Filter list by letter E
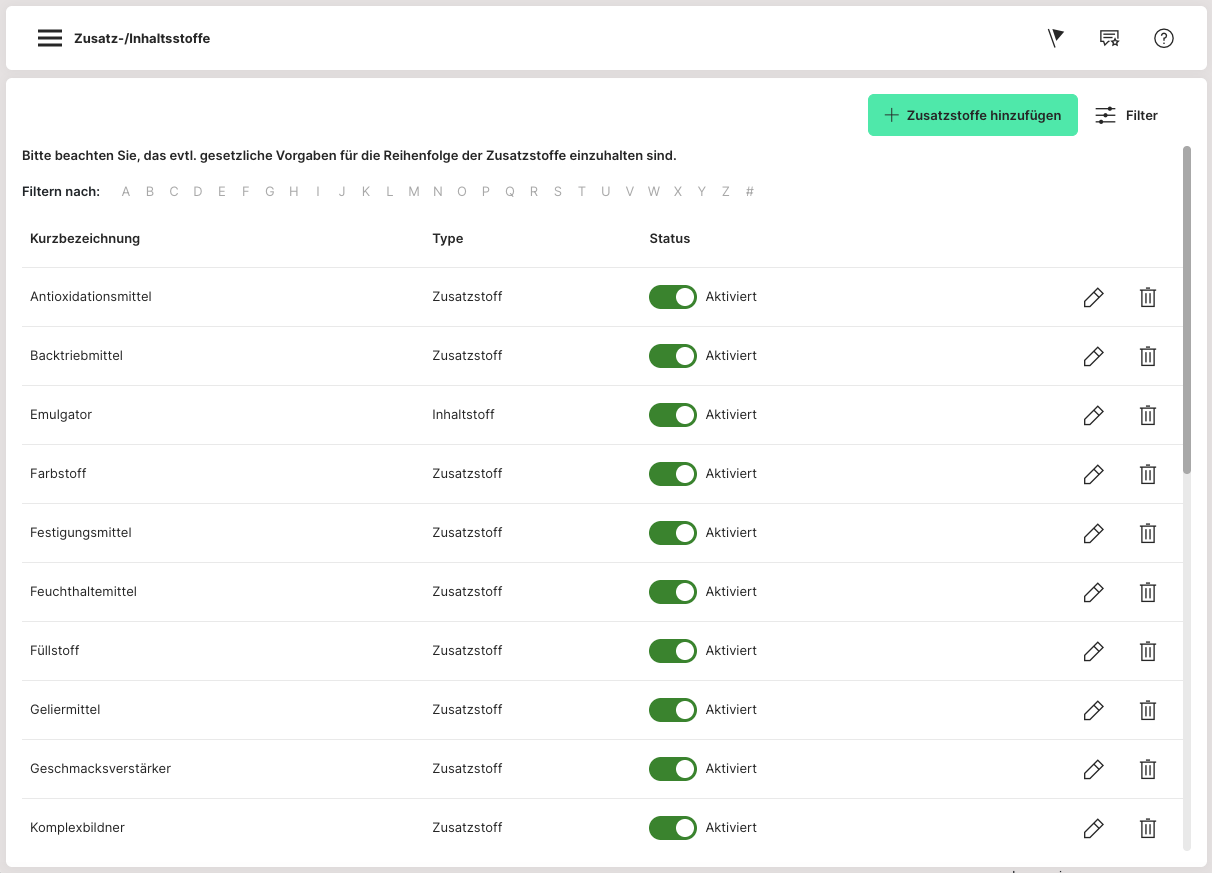The width and height of the screenshot is (1212, 873). pyautogui.click(x=222, y=192)
